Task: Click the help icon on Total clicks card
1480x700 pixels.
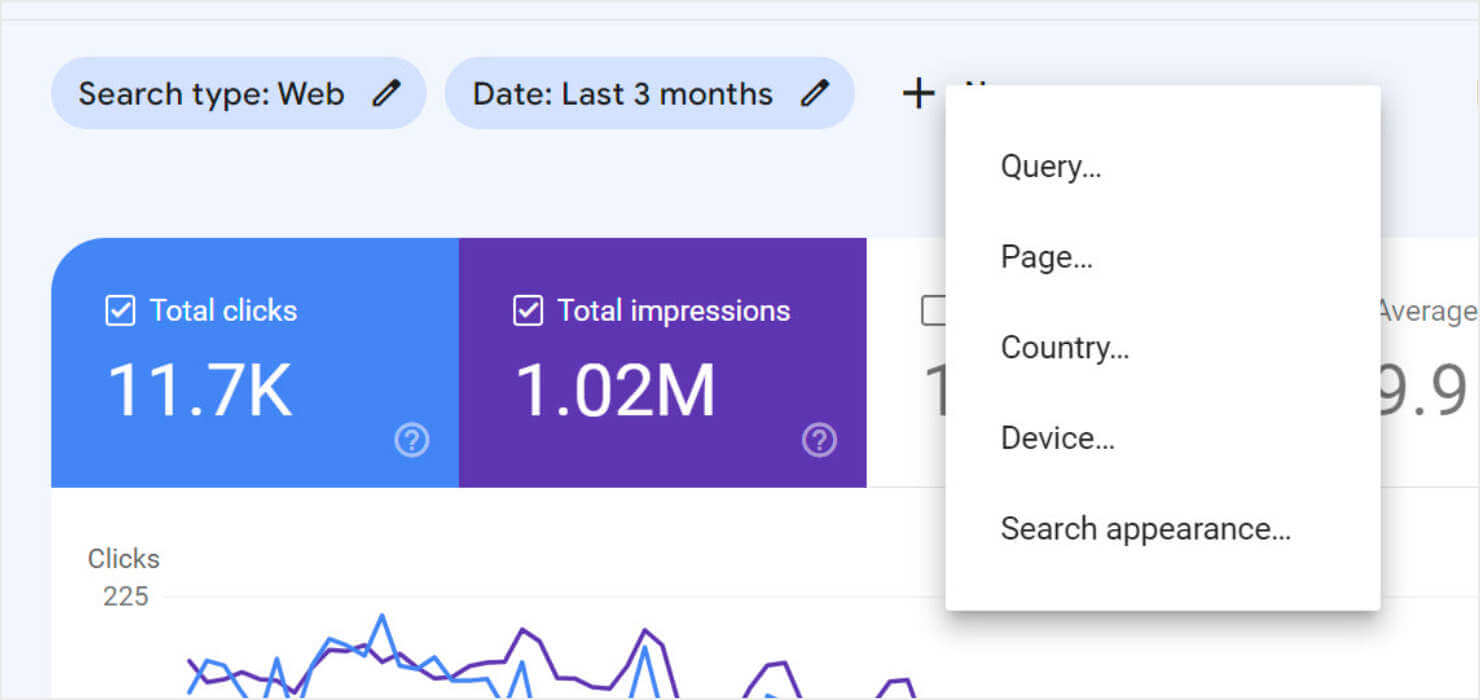Action: [411, 439]
